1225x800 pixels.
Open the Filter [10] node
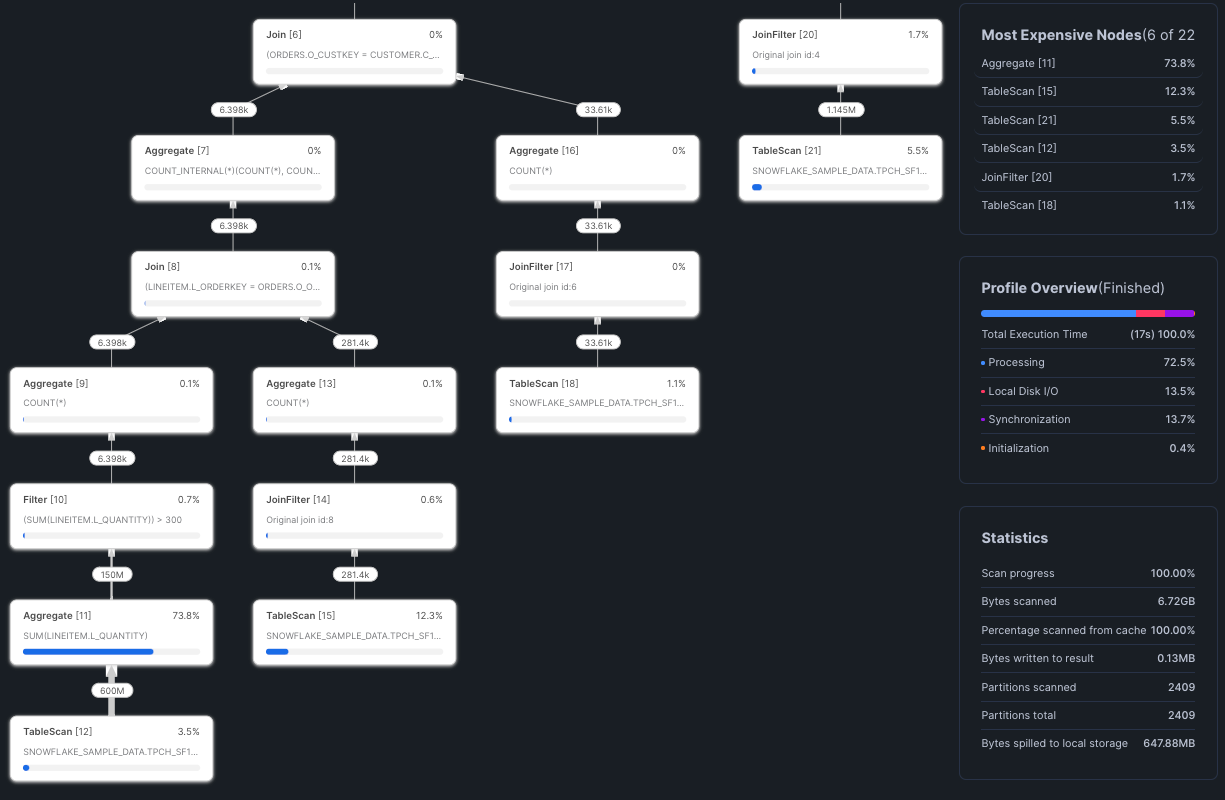110,516
